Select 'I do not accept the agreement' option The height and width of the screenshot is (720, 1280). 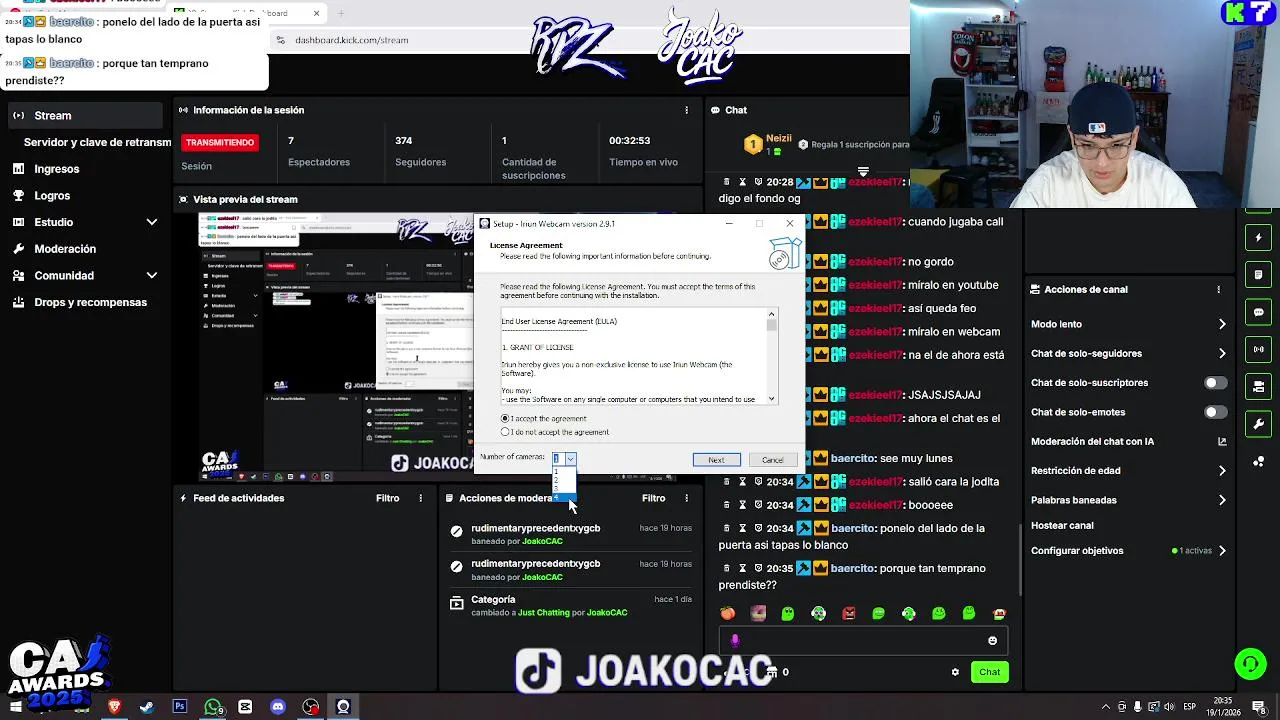coord(506,432)
